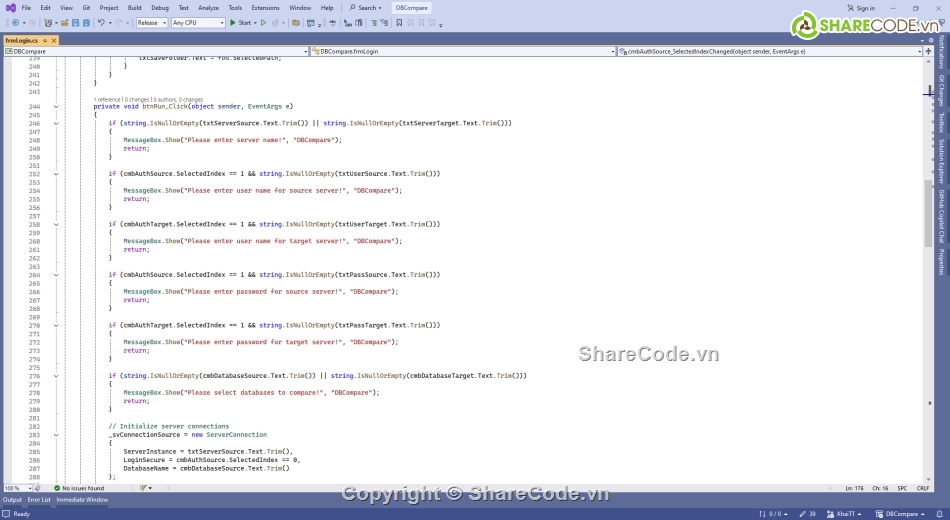Click the code cleanup broom icon

click(x=144, y=488)
